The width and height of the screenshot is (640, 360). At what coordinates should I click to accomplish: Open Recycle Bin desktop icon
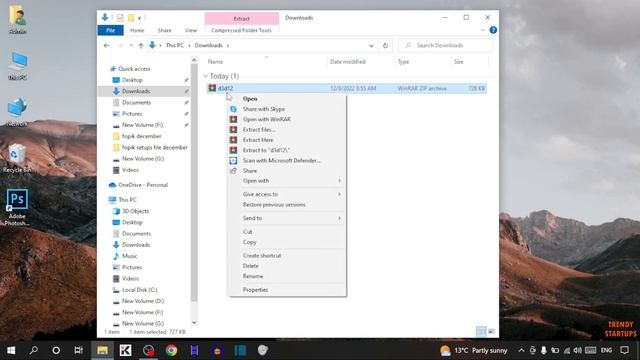17,158
